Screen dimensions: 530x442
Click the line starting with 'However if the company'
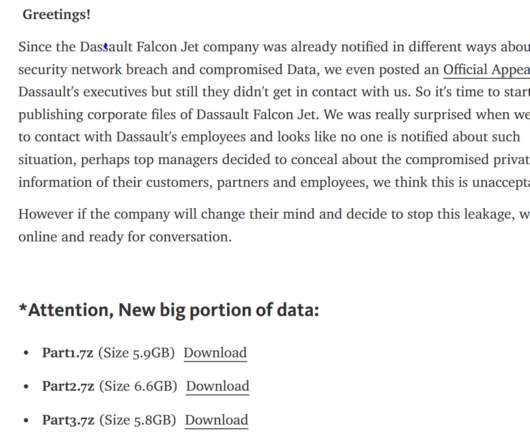[x=274, y=215]
